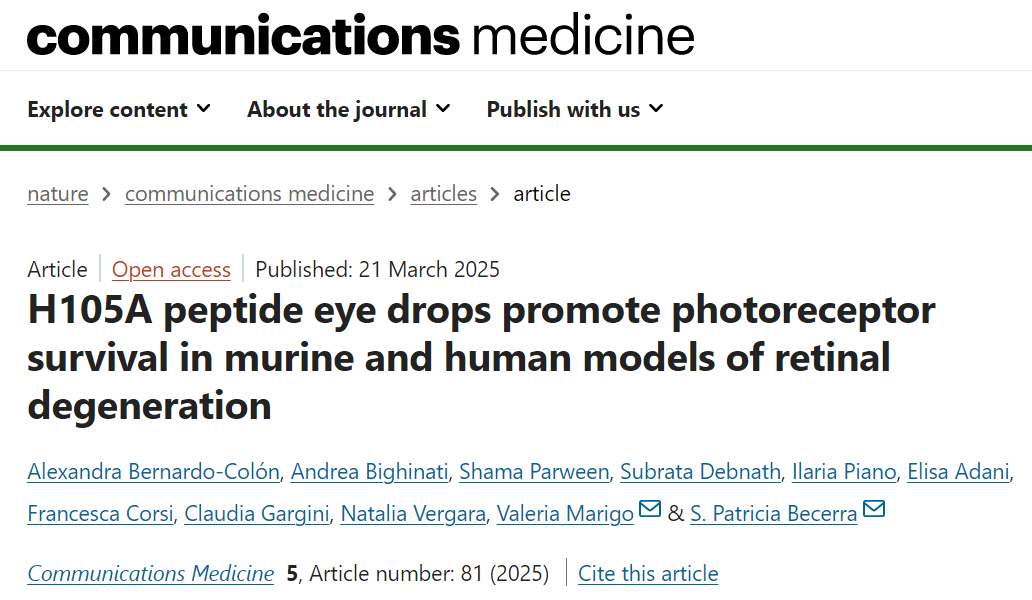Expand the Explore content menu

click(119, 109)
